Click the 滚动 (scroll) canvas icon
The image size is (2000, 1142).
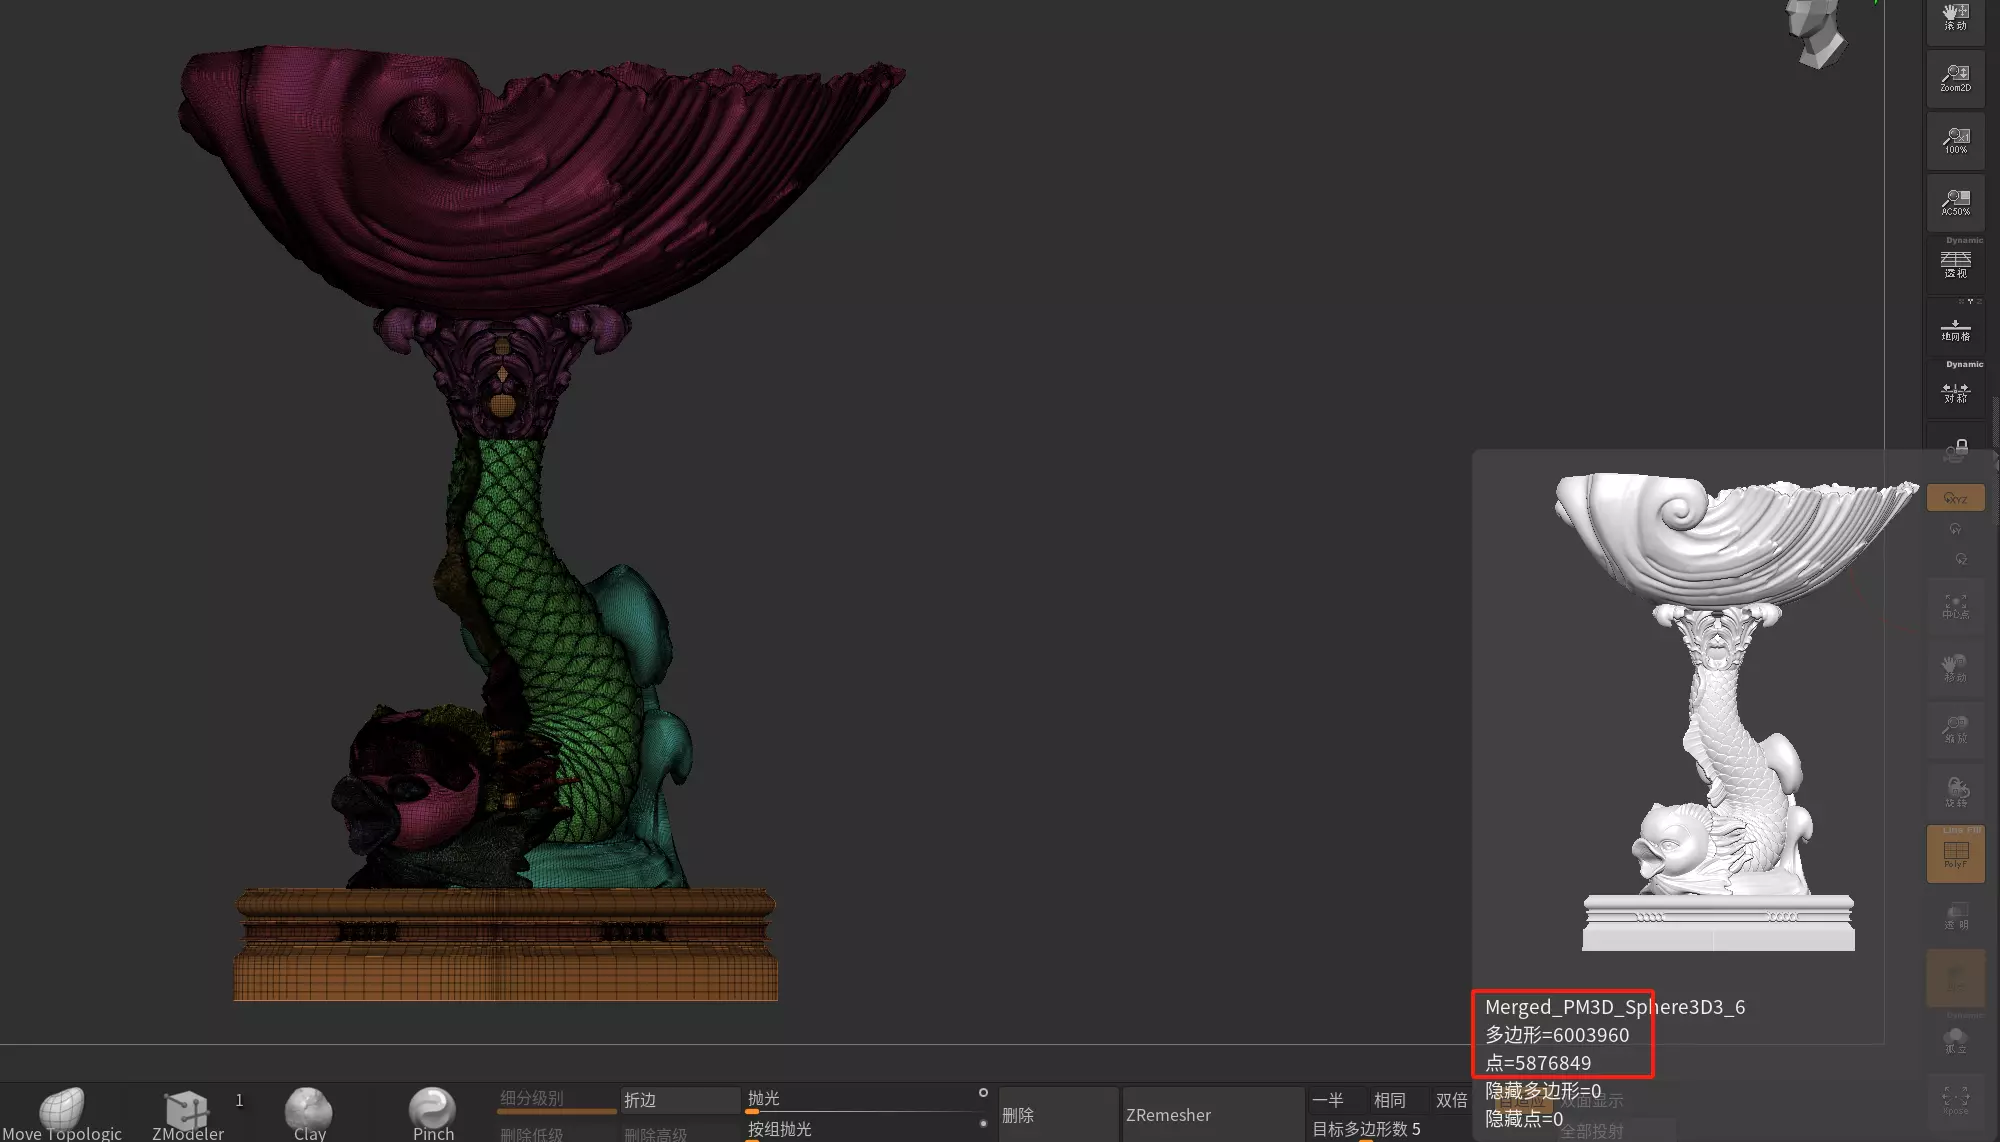pos(1955,18)
